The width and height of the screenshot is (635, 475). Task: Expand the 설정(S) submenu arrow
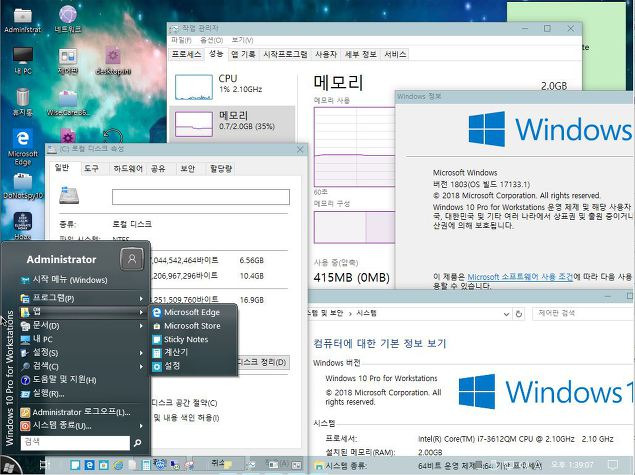click(141, 353)
